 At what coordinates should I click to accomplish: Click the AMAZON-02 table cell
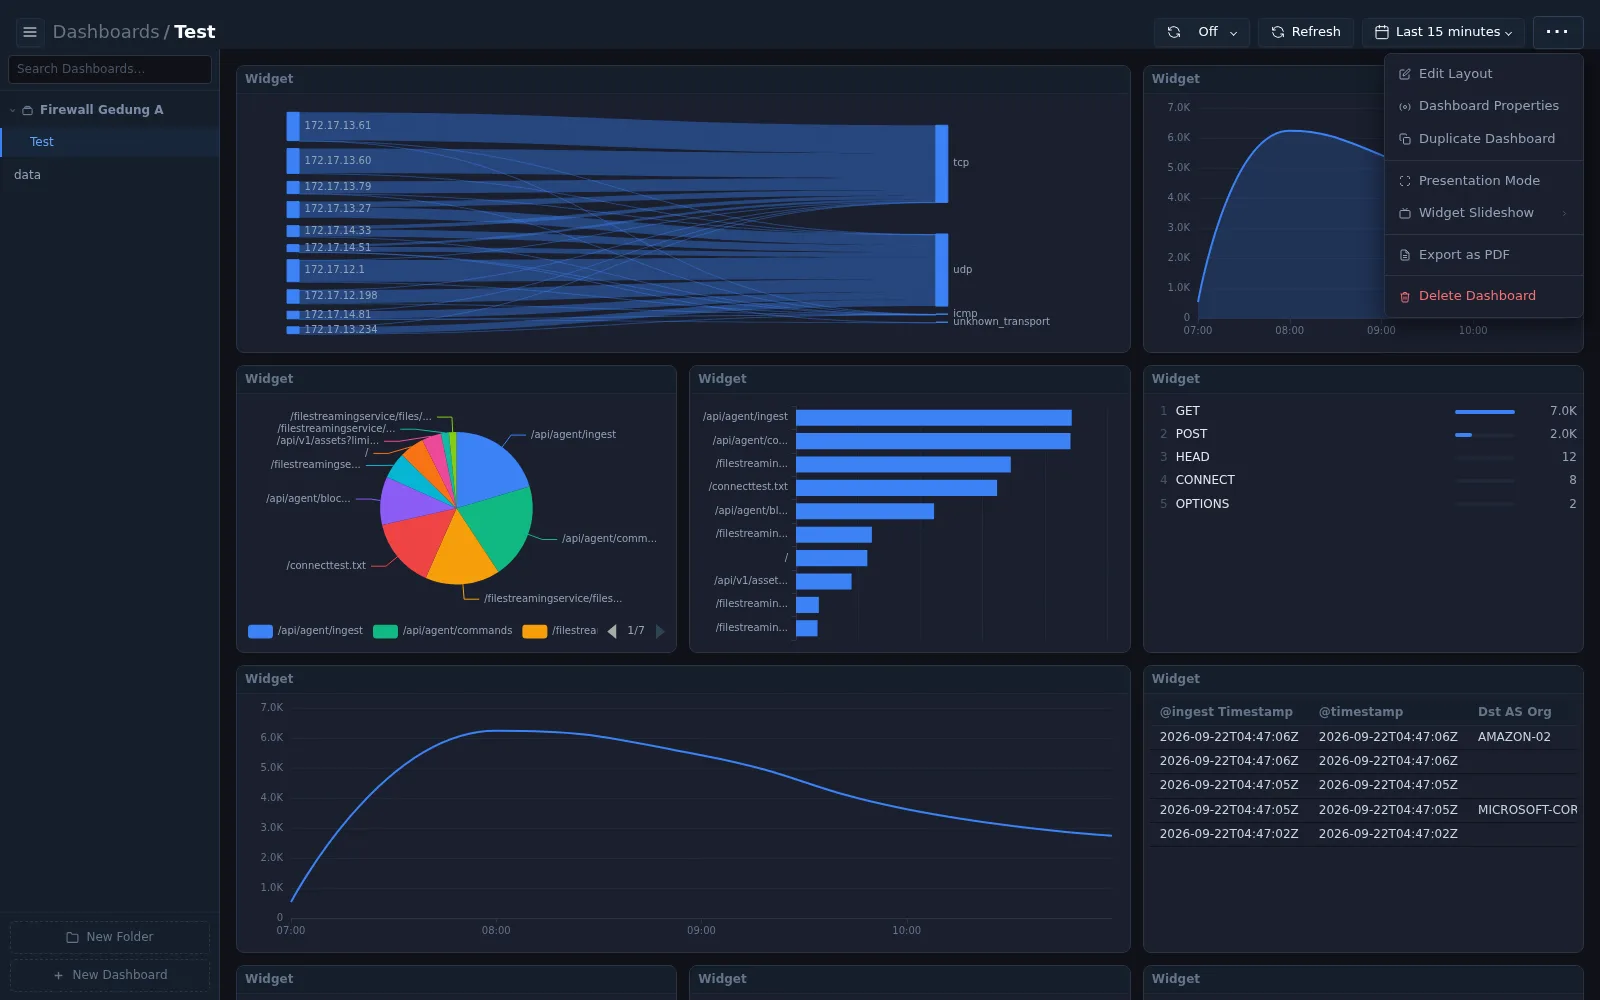[1514, 737]
